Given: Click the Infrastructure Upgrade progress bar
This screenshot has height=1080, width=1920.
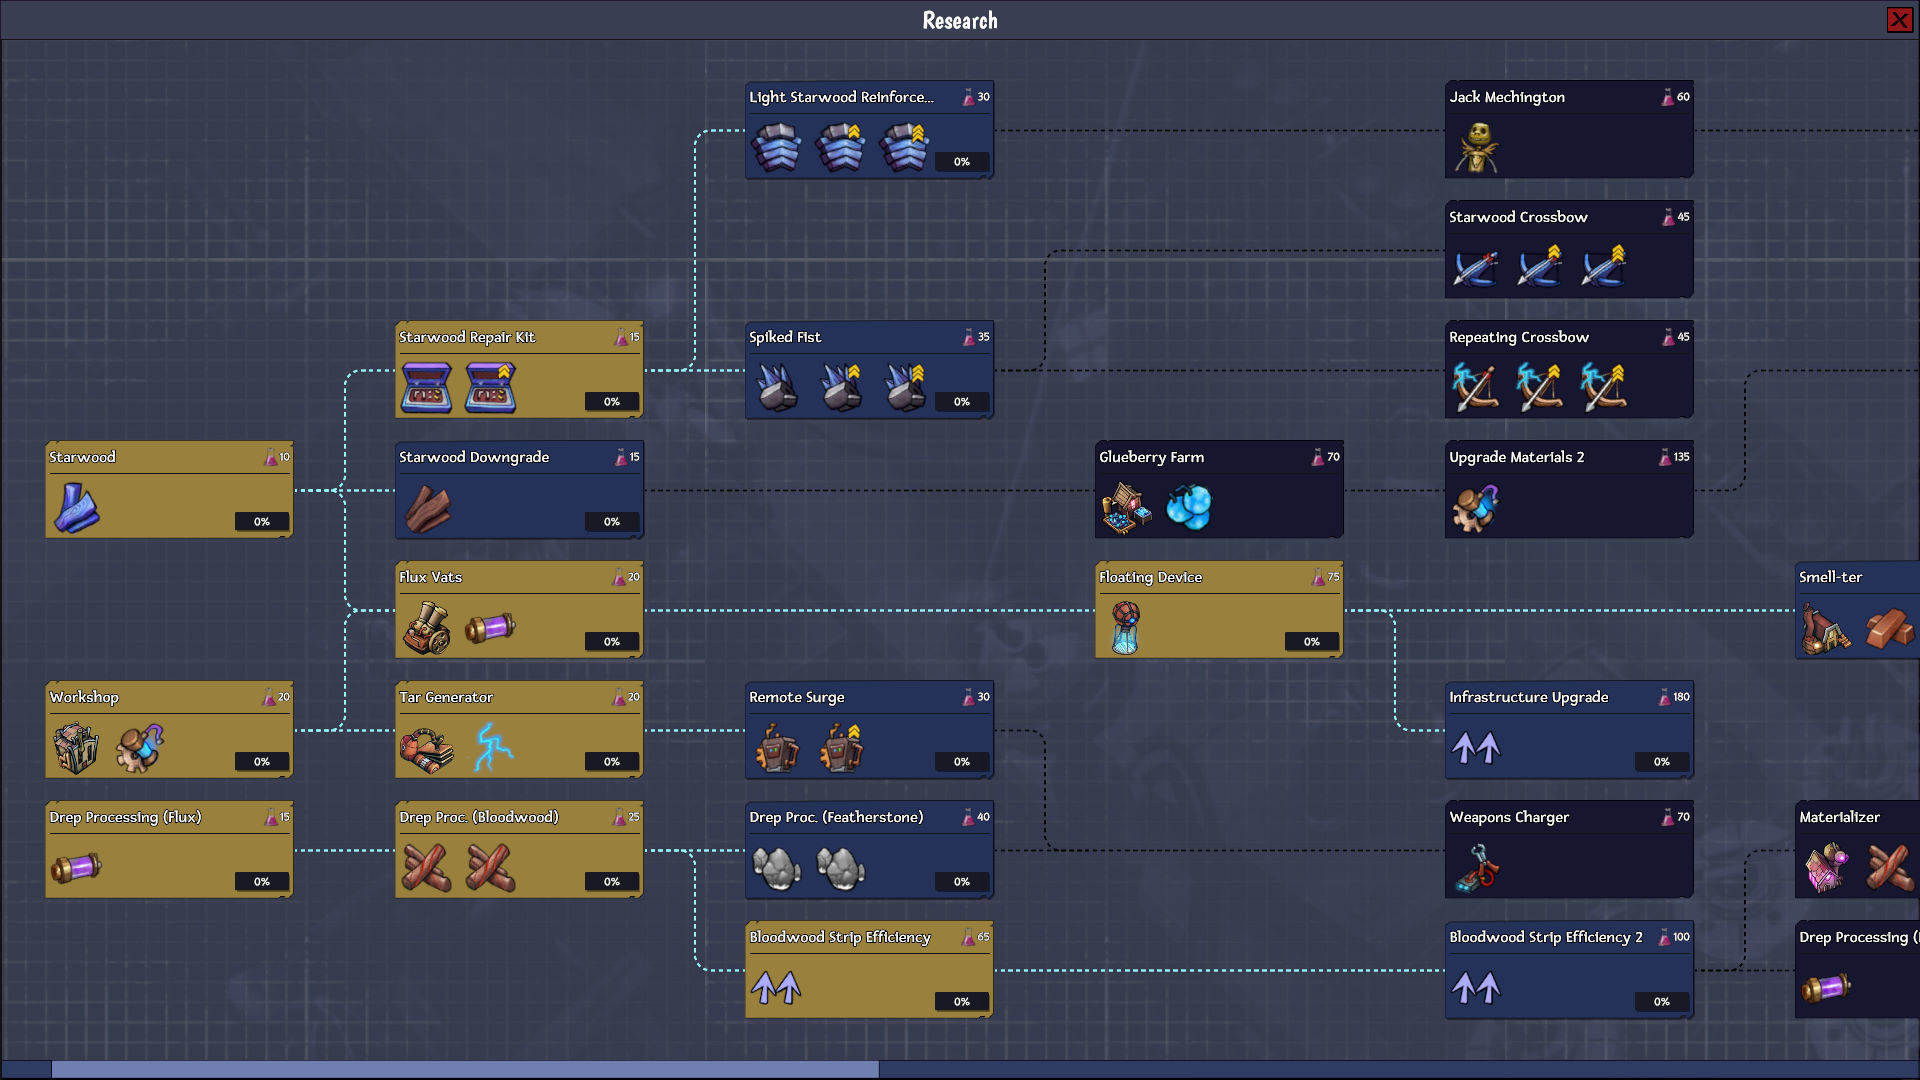Looking at the screenshot, I should coord(1662,762).
